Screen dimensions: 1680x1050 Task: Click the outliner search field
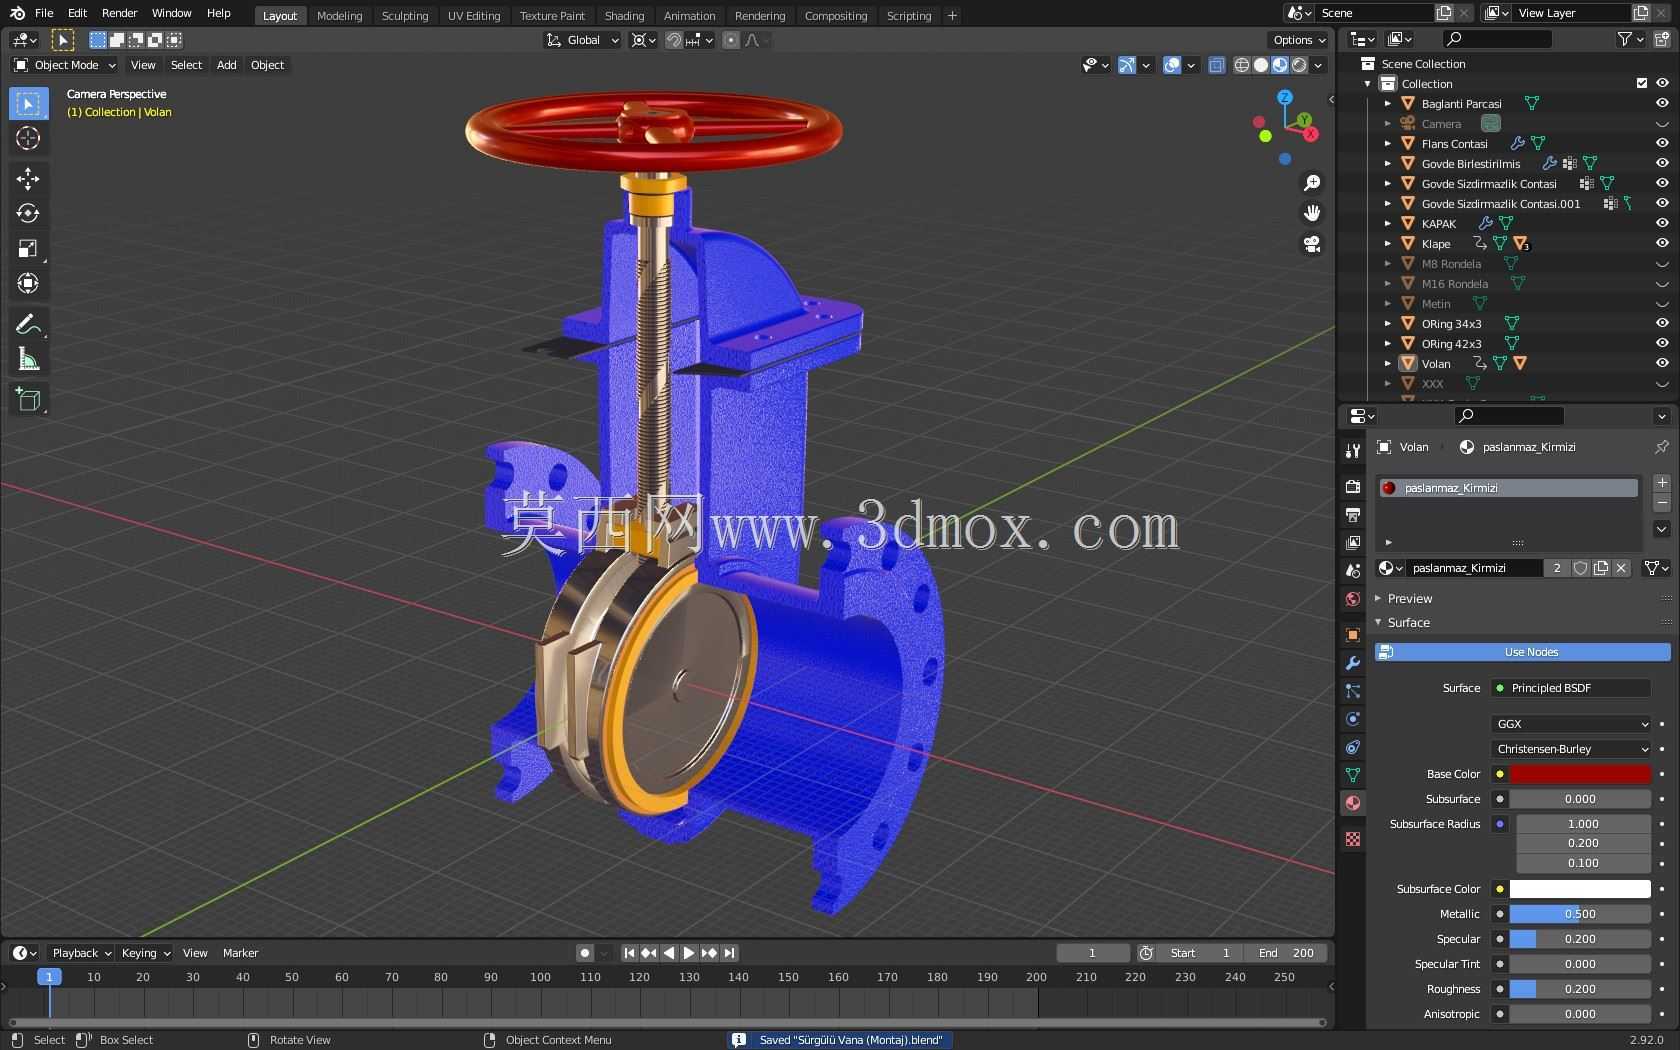[x=1497, y=39]
